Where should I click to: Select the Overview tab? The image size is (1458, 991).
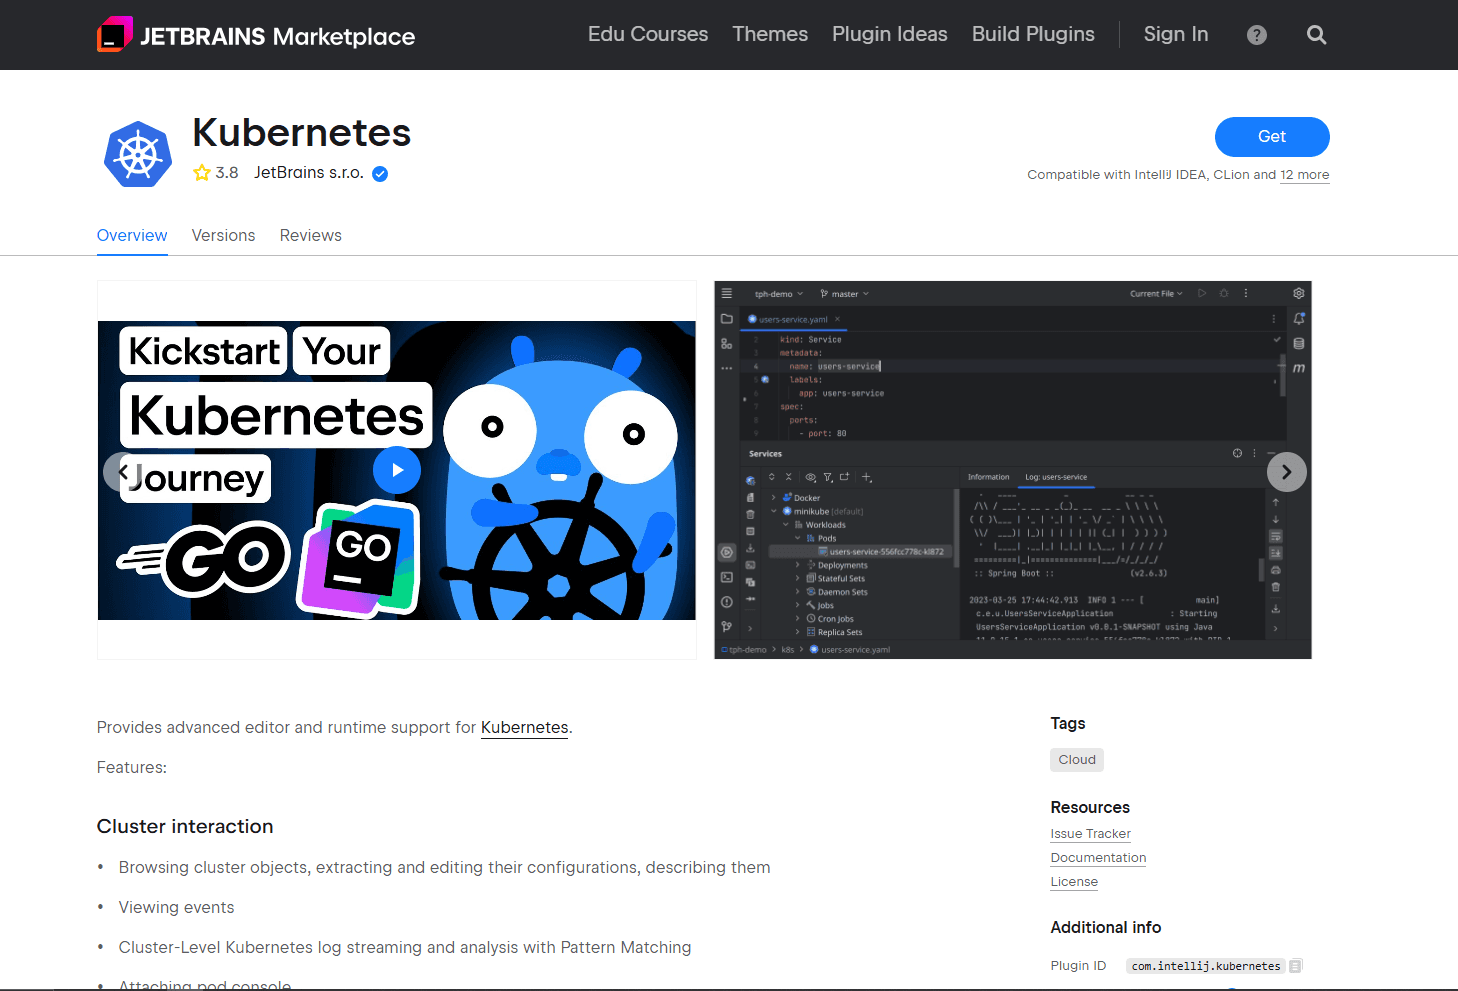(x=132, y=236)
